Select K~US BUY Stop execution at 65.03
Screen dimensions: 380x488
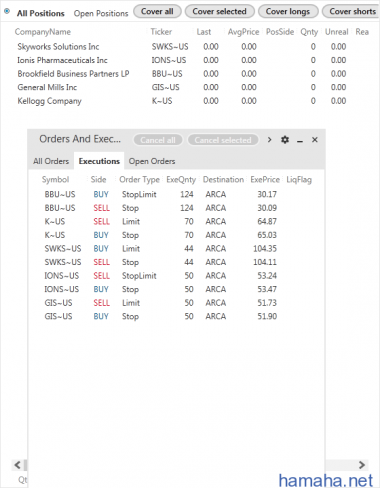177,235
